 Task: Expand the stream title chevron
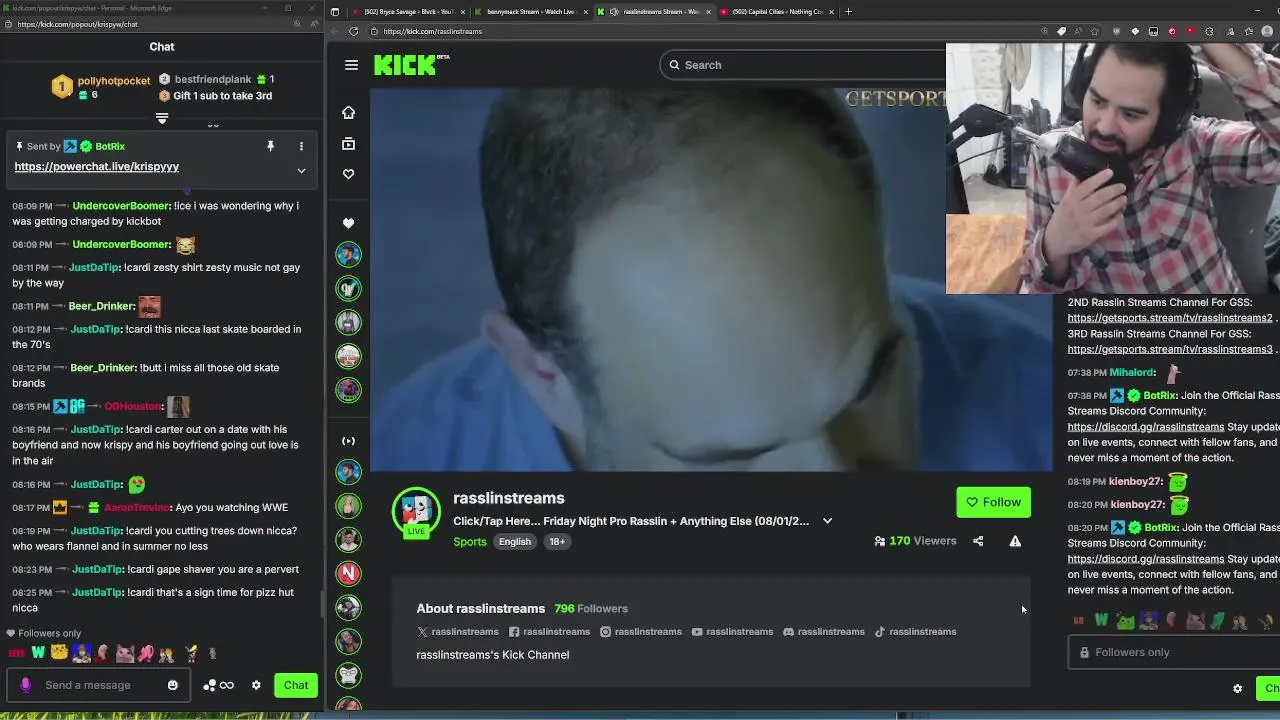(x=827, y=521)
